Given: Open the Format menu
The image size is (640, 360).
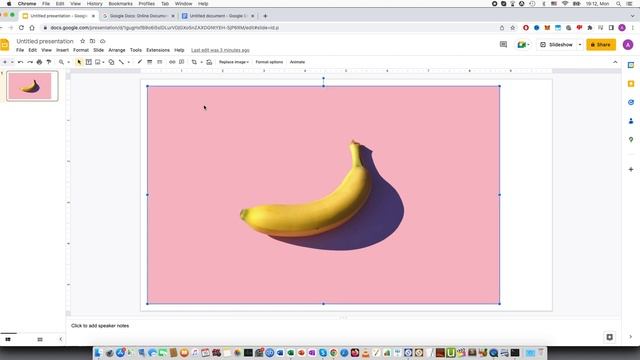Looking at the screenshot, I should point(81,50).
